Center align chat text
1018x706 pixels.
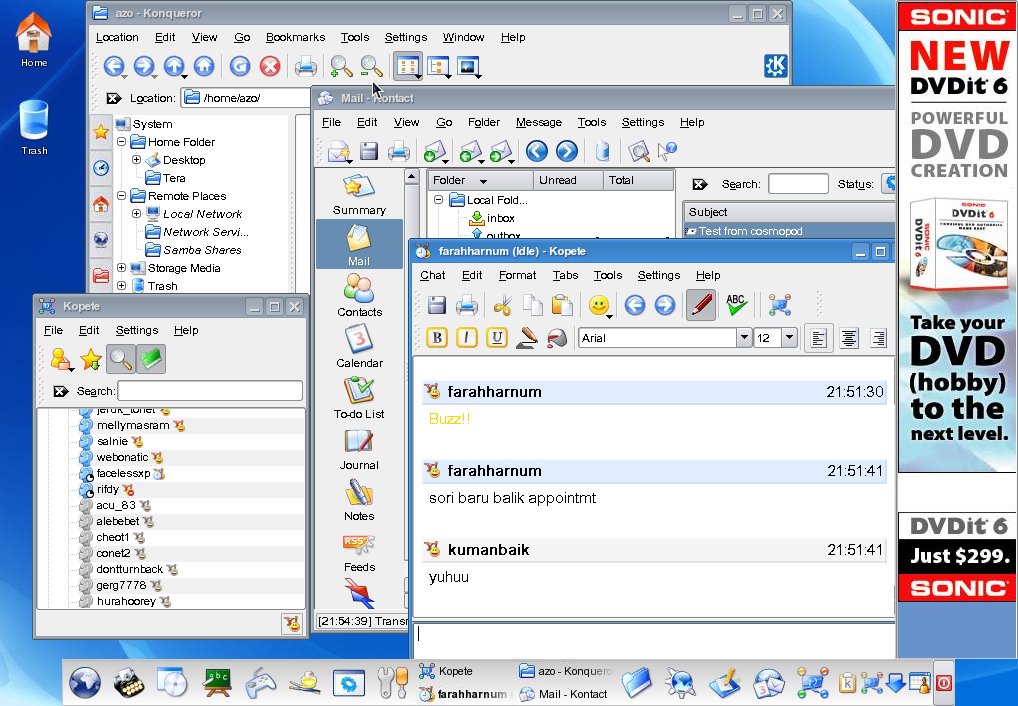849,338
